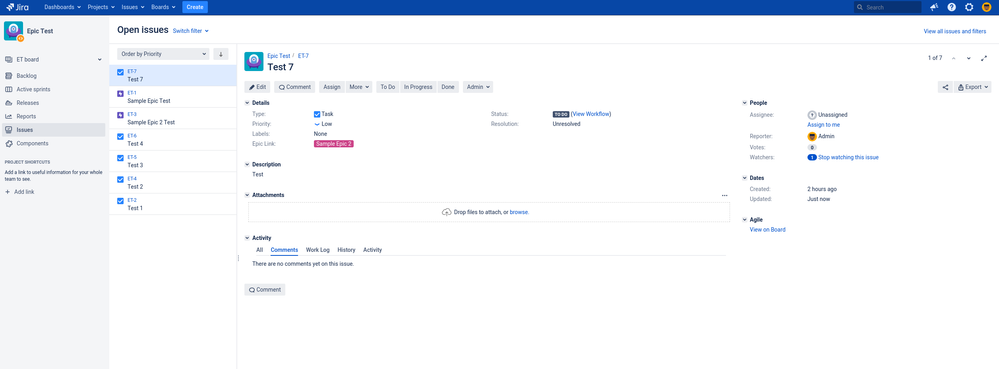Open the Projects menu
The width and height of the screenshot is (999, 369).
pos(101,7)
